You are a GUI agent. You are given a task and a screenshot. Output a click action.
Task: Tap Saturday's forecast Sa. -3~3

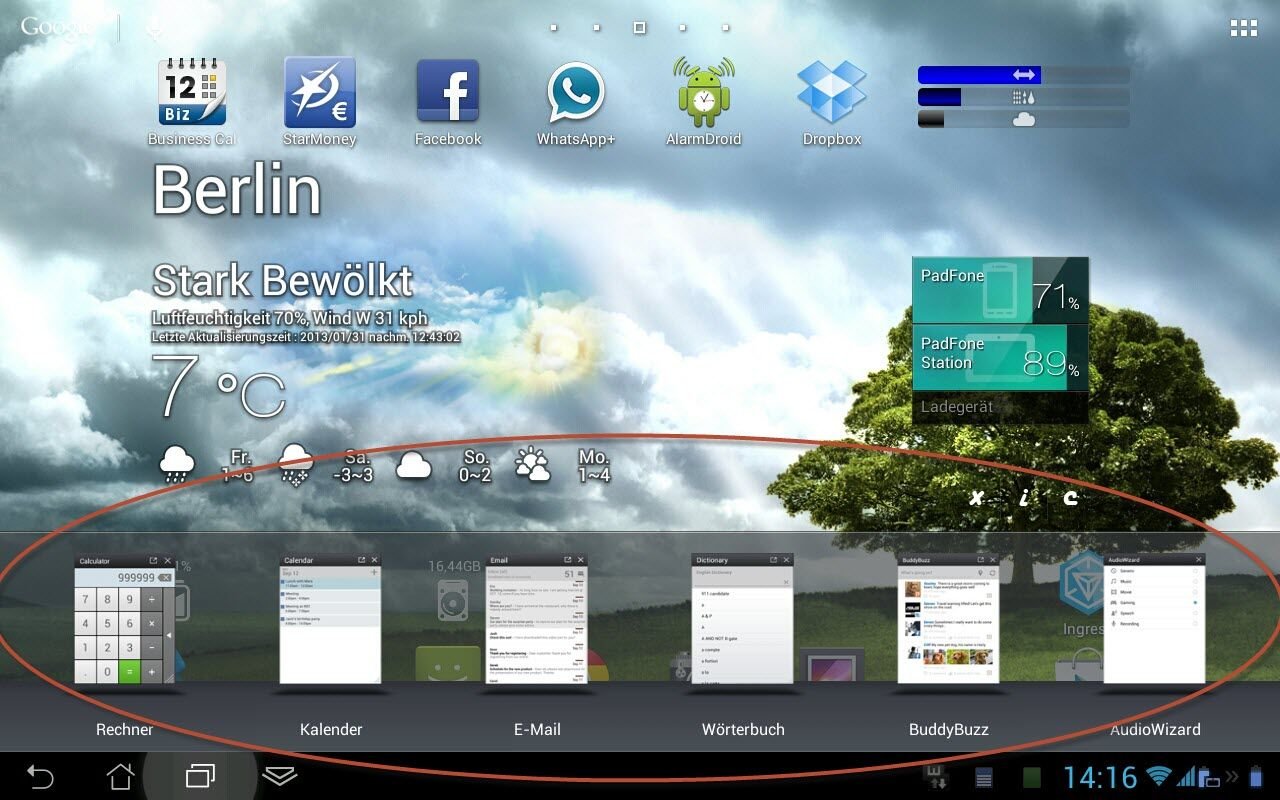[354, 466]
